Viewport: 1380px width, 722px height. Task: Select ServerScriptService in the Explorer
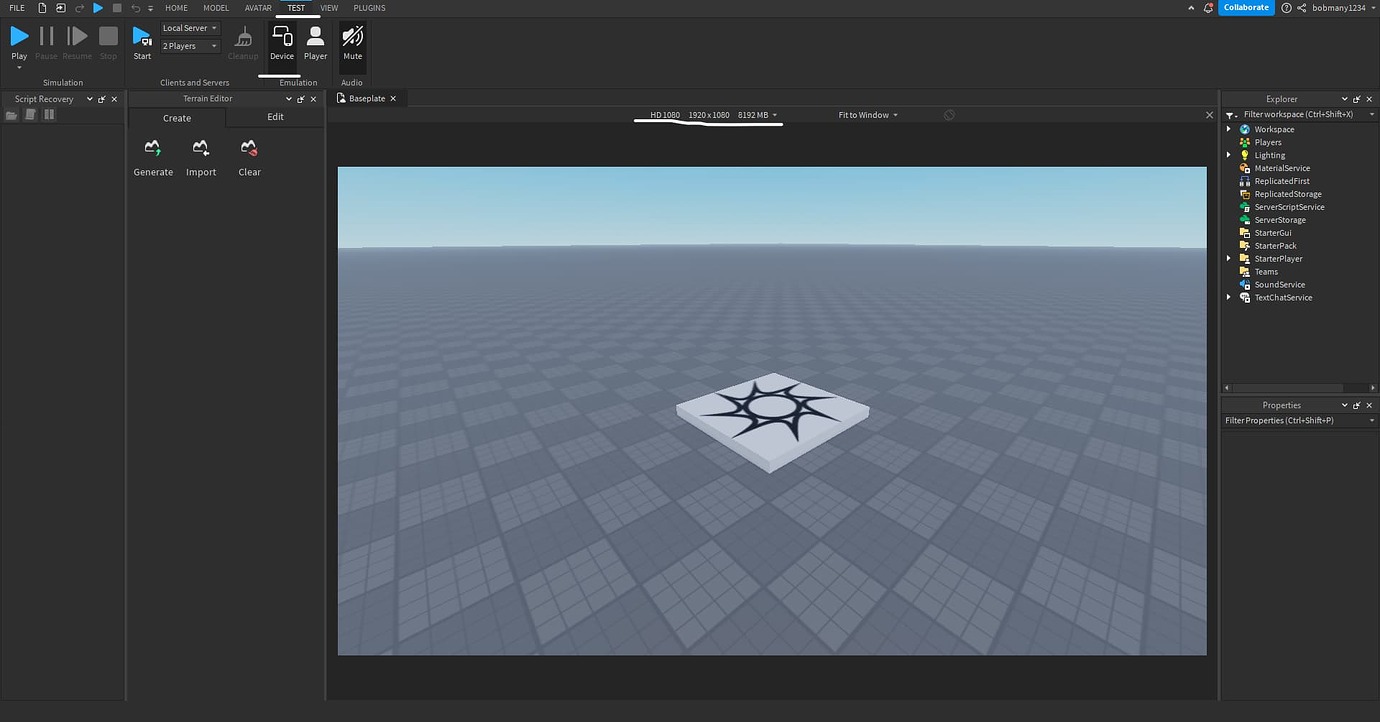(1288, 206)
